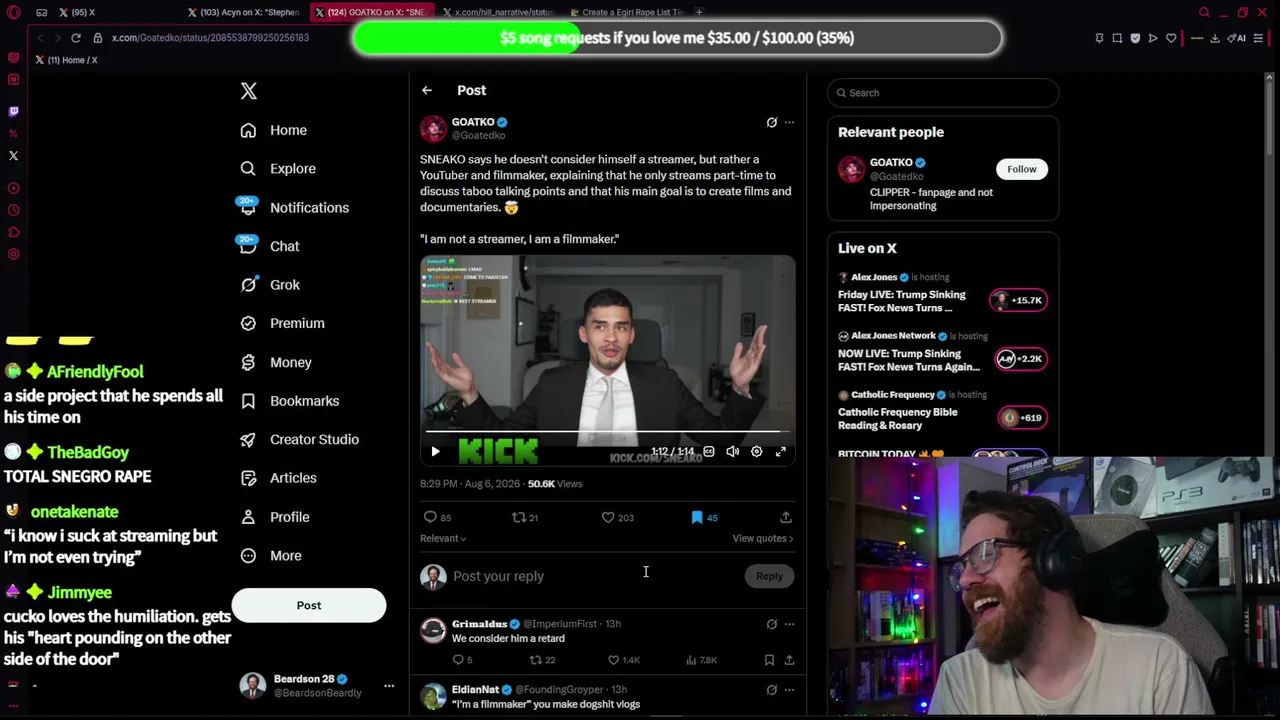This screenshot has width=1280, height=720.
Task: Join Catholic Frequency live +619
Action: [x=1022, y=418]
